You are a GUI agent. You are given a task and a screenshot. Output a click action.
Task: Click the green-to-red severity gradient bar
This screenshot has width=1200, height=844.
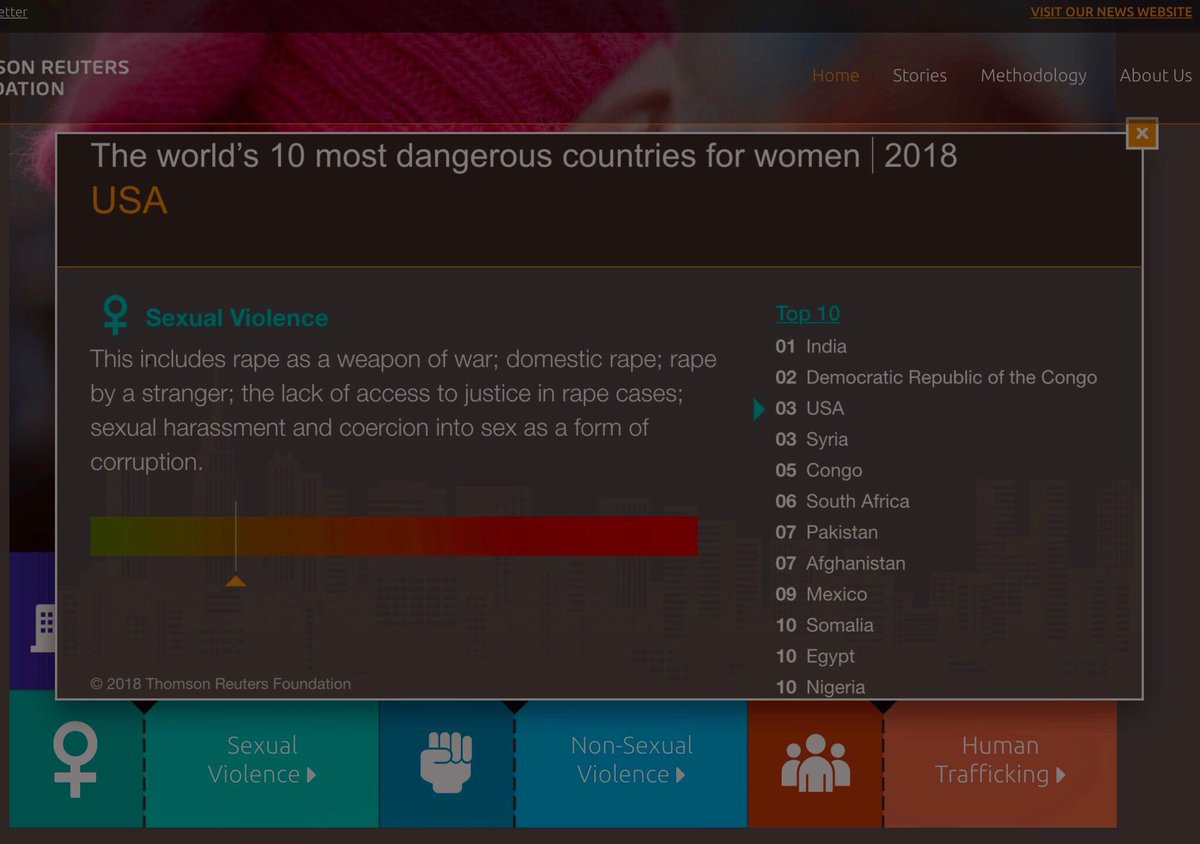coord(393,535)
